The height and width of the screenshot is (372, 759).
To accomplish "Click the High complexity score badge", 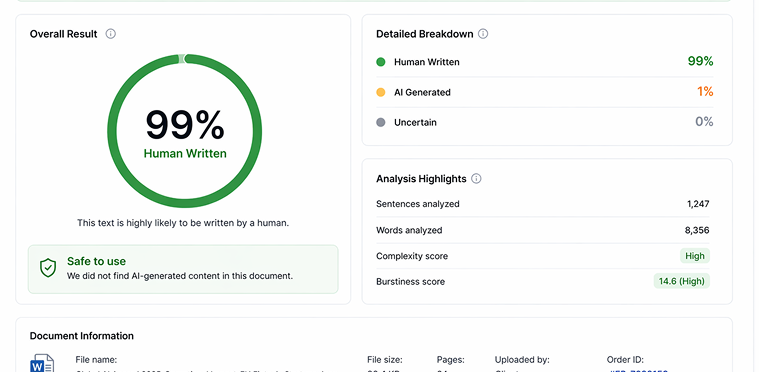I will click(695, 256).
